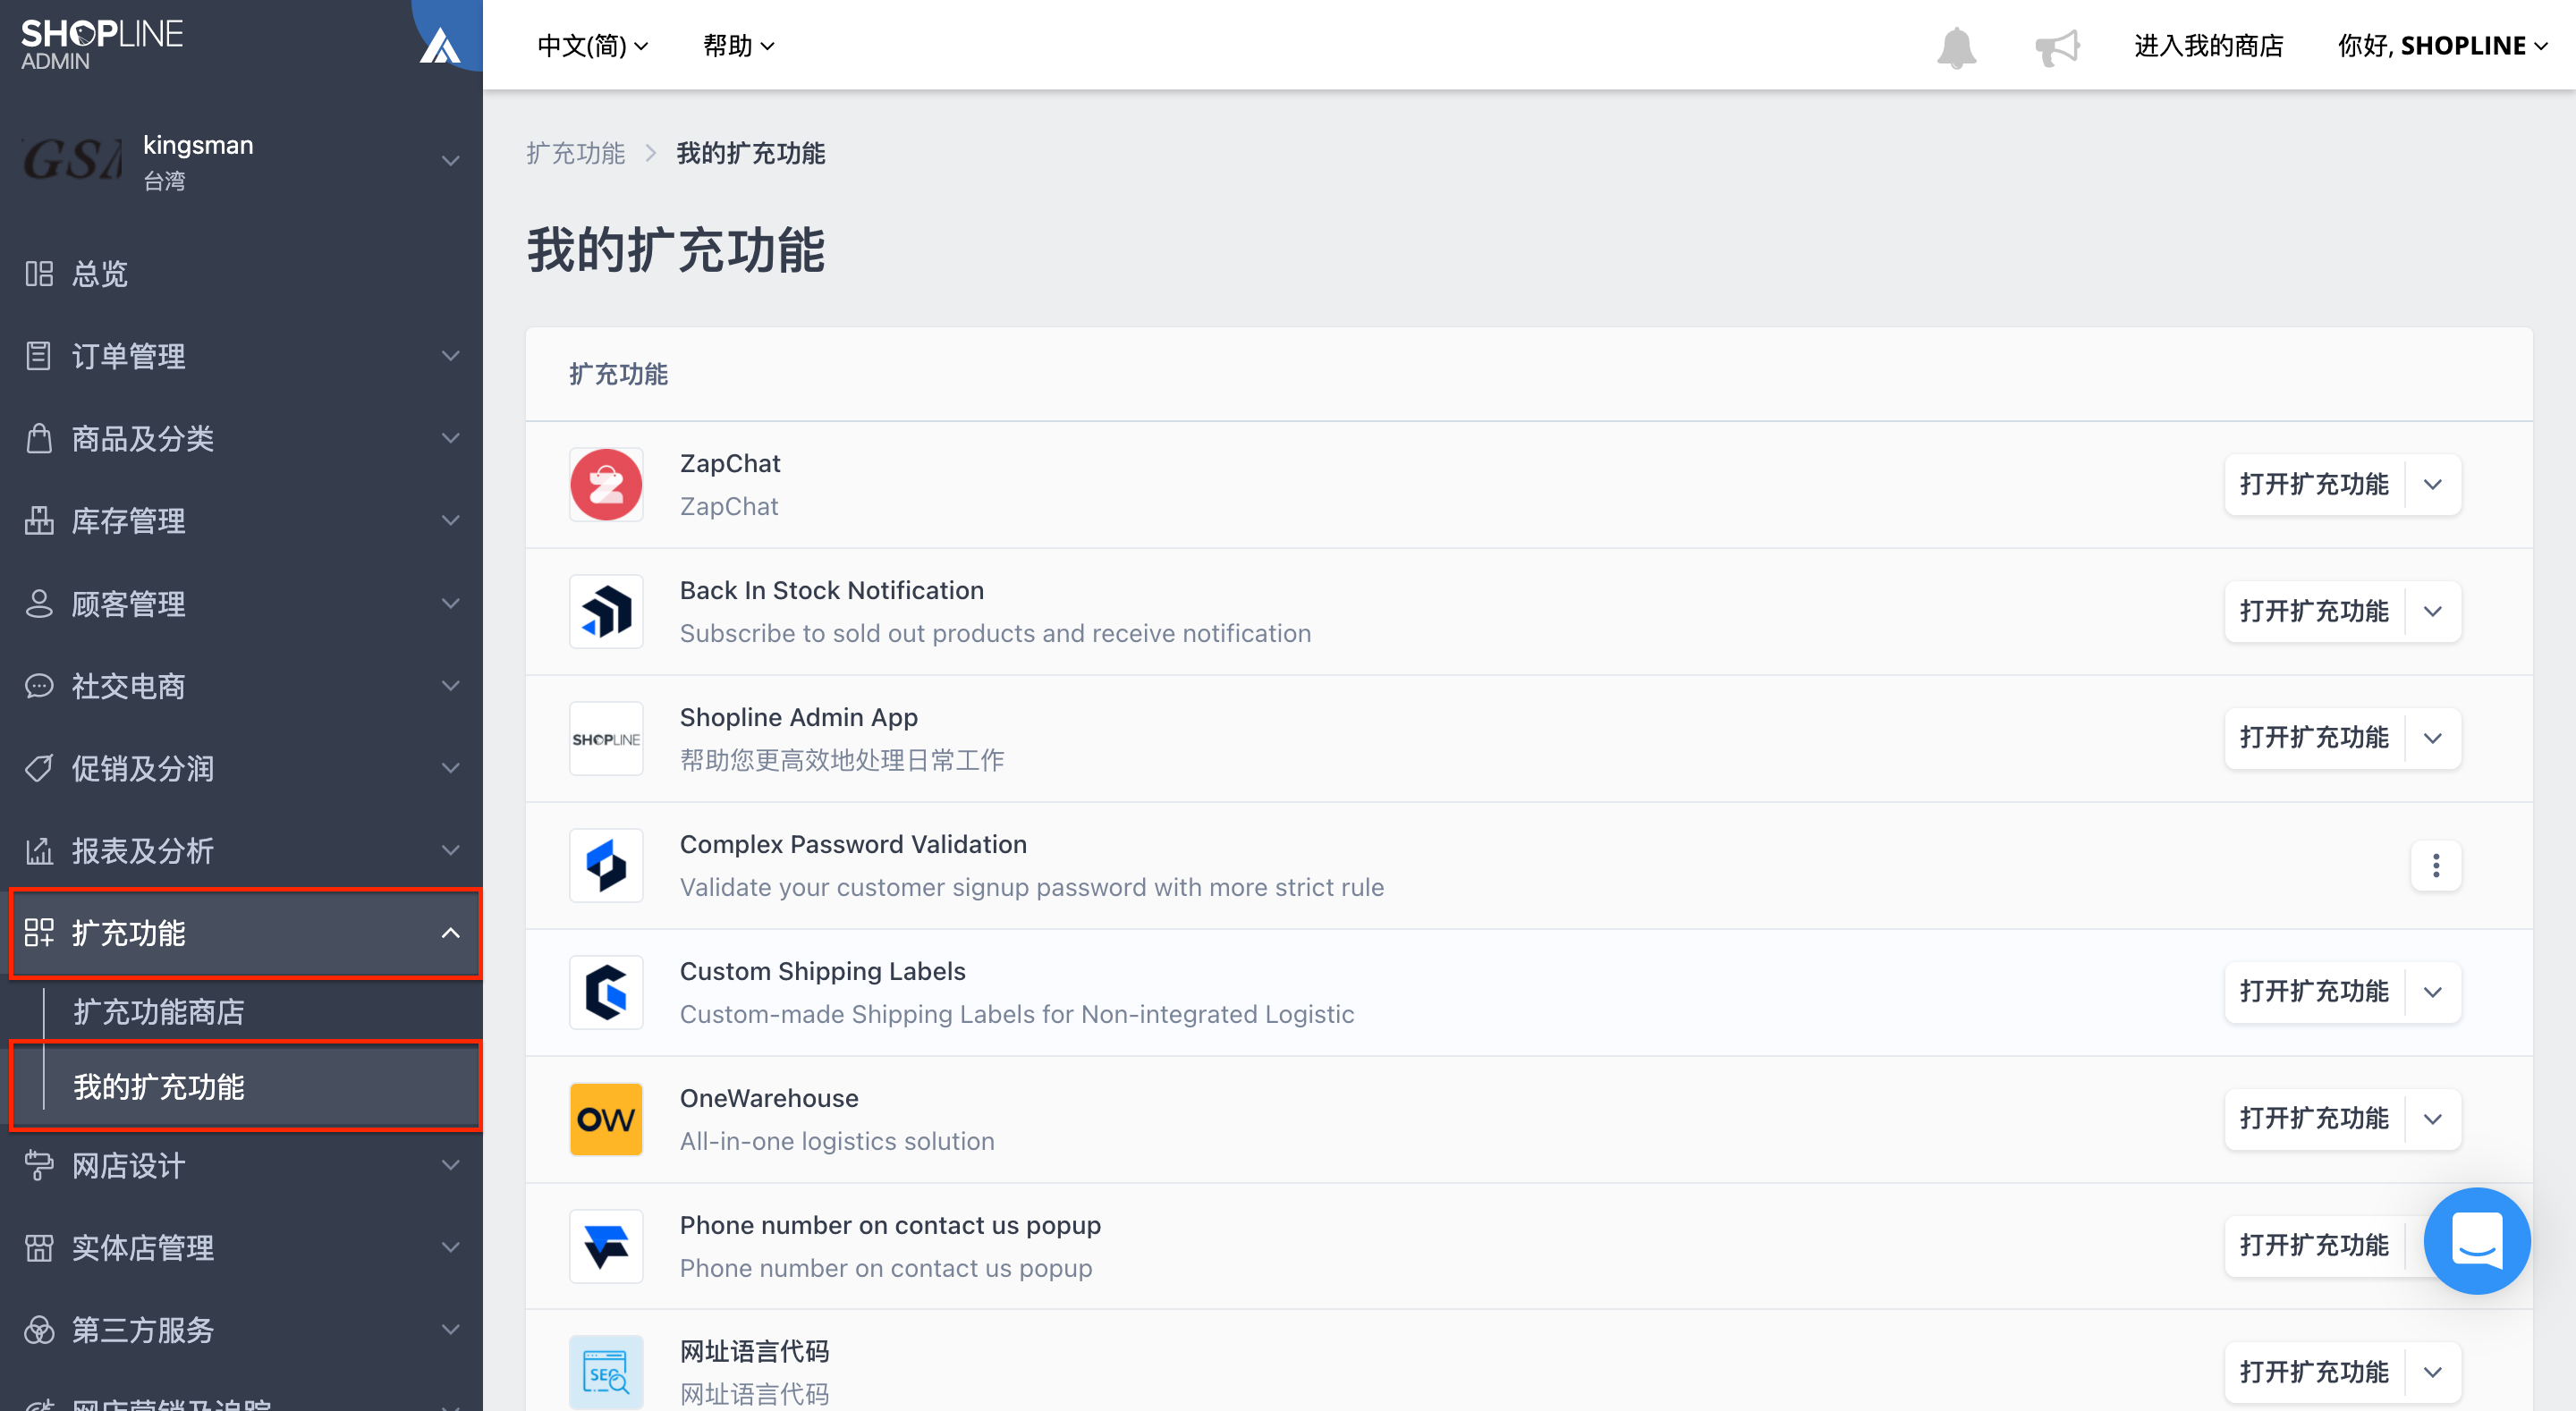Screen dimensions: 2576x1411
Task: Click the 进入我的商店 link
Action: tap(2209, 46)
